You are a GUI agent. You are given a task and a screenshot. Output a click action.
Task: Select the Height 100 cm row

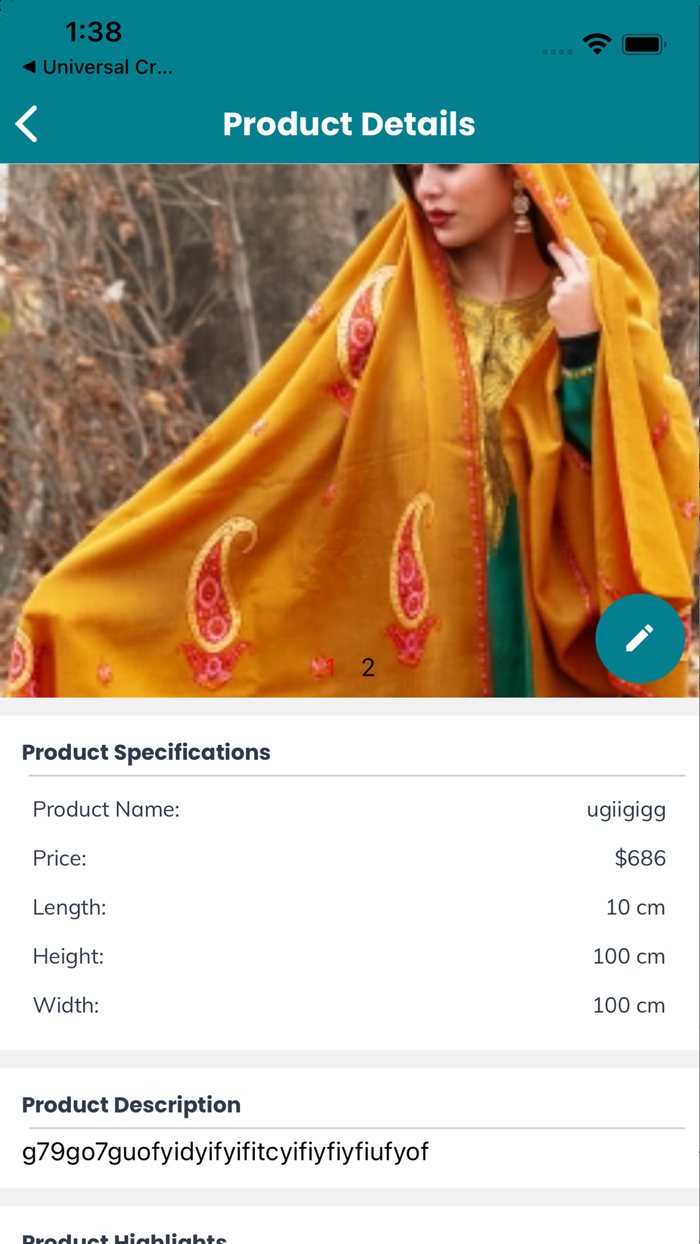[350, 956]
